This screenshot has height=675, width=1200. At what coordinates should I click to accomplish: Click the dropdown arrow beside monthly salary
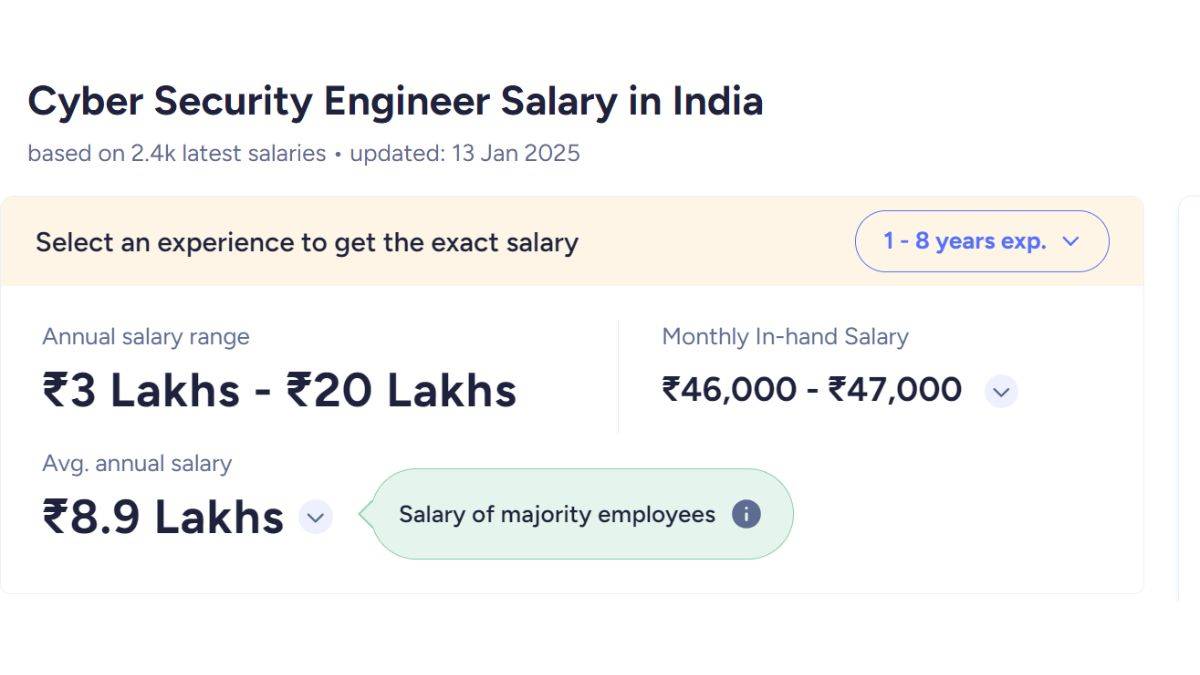(x=1002, y=392)
